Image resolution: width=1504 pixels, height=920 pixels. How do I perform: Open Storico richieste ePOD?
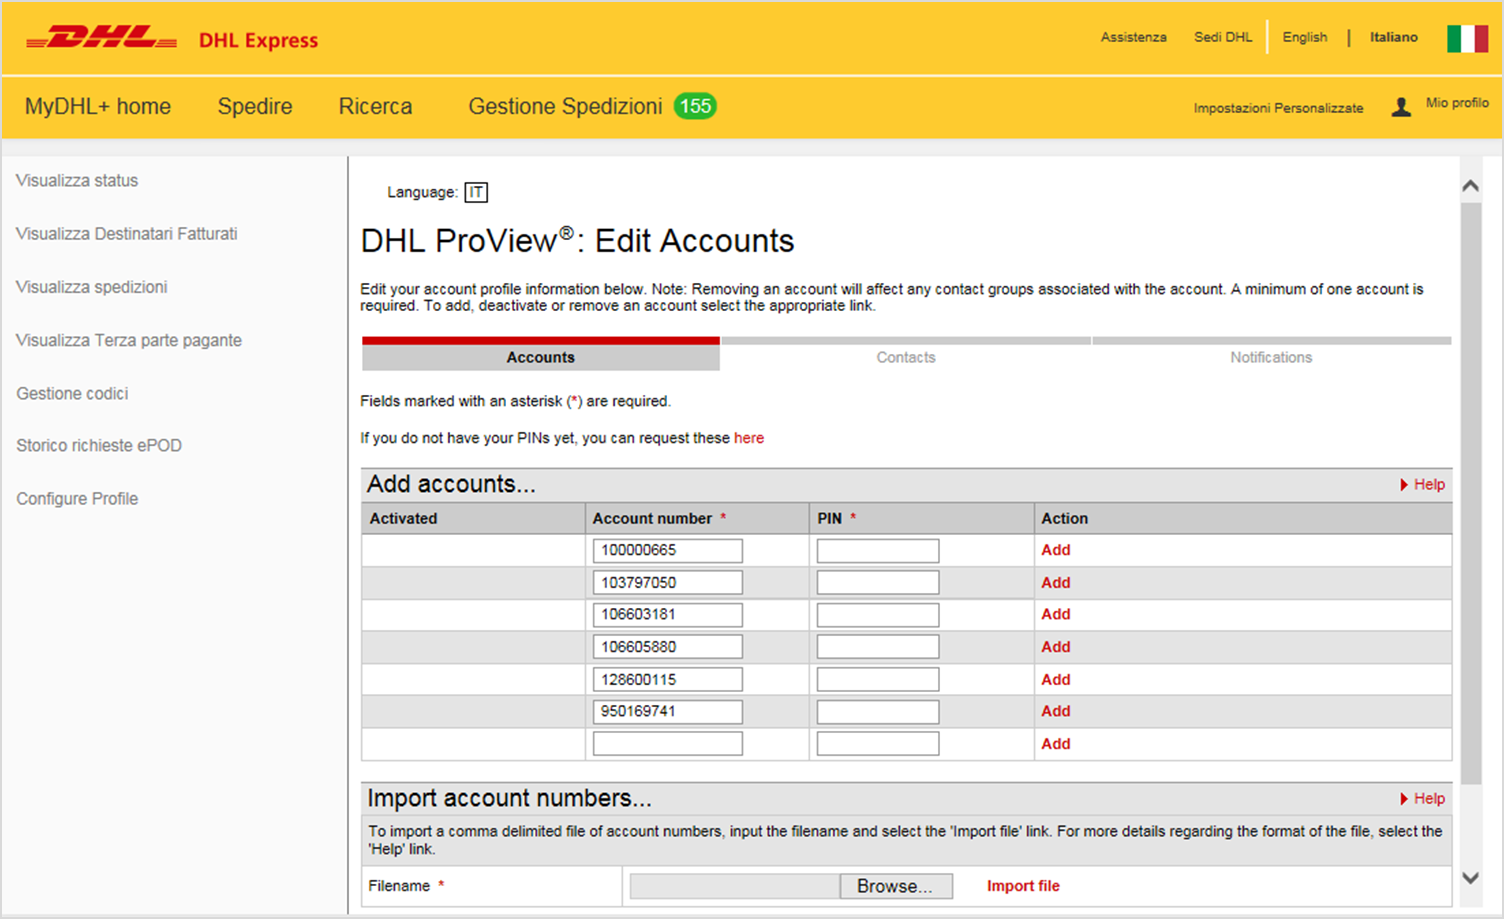coord(99,445)
